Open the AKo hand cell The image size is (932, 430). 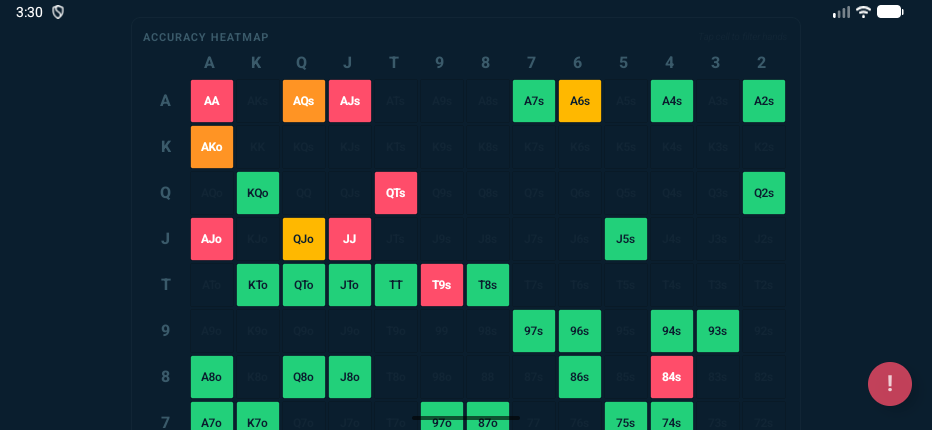[212, 147]
